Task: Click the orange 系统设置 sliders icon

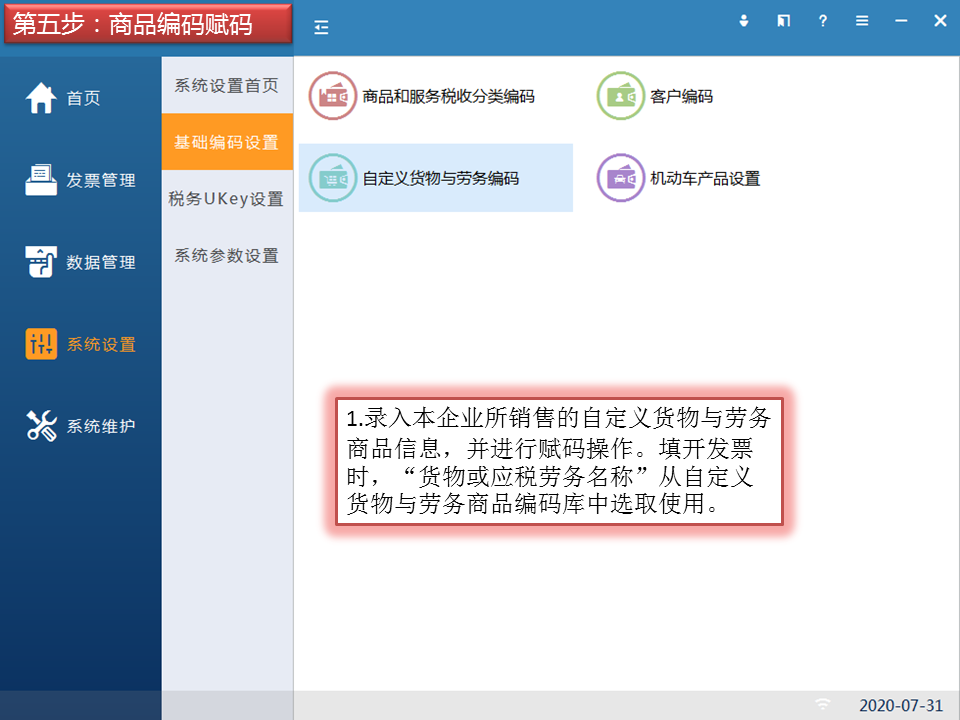Action: [x=41, y=344]
